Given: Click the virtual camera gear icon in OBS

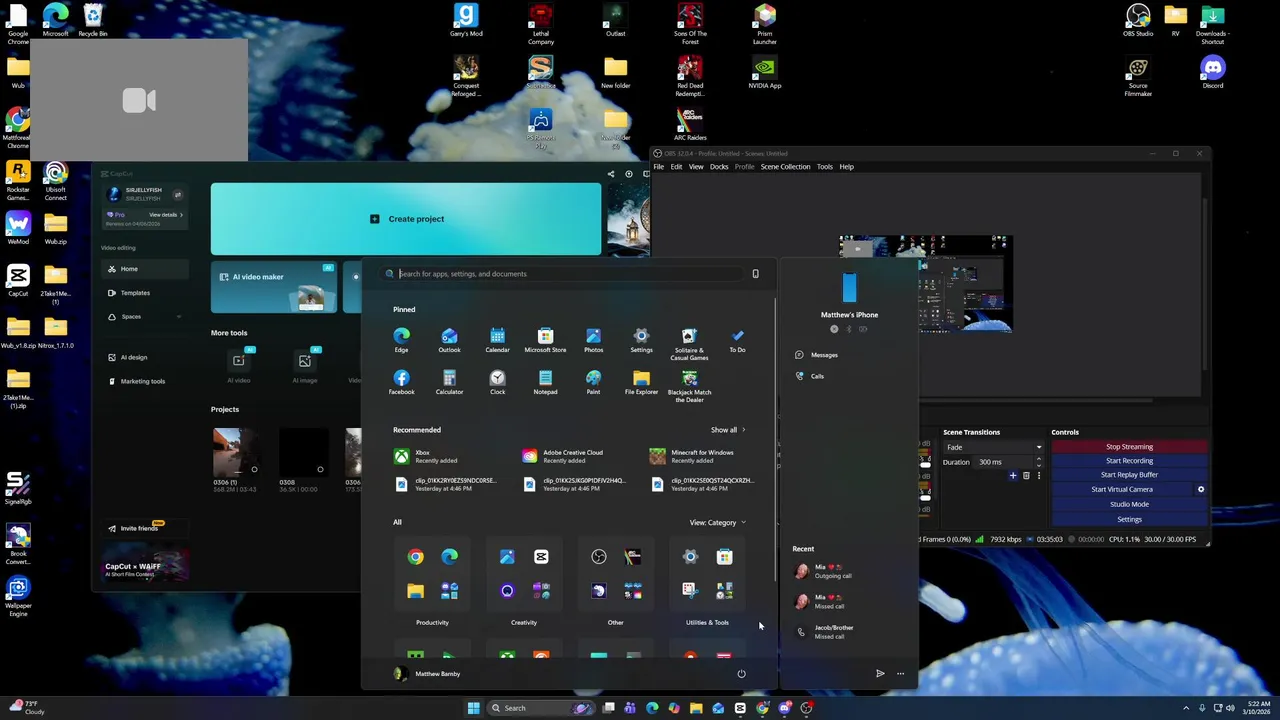Looking at the screenshot, I should pos(1201,490).
